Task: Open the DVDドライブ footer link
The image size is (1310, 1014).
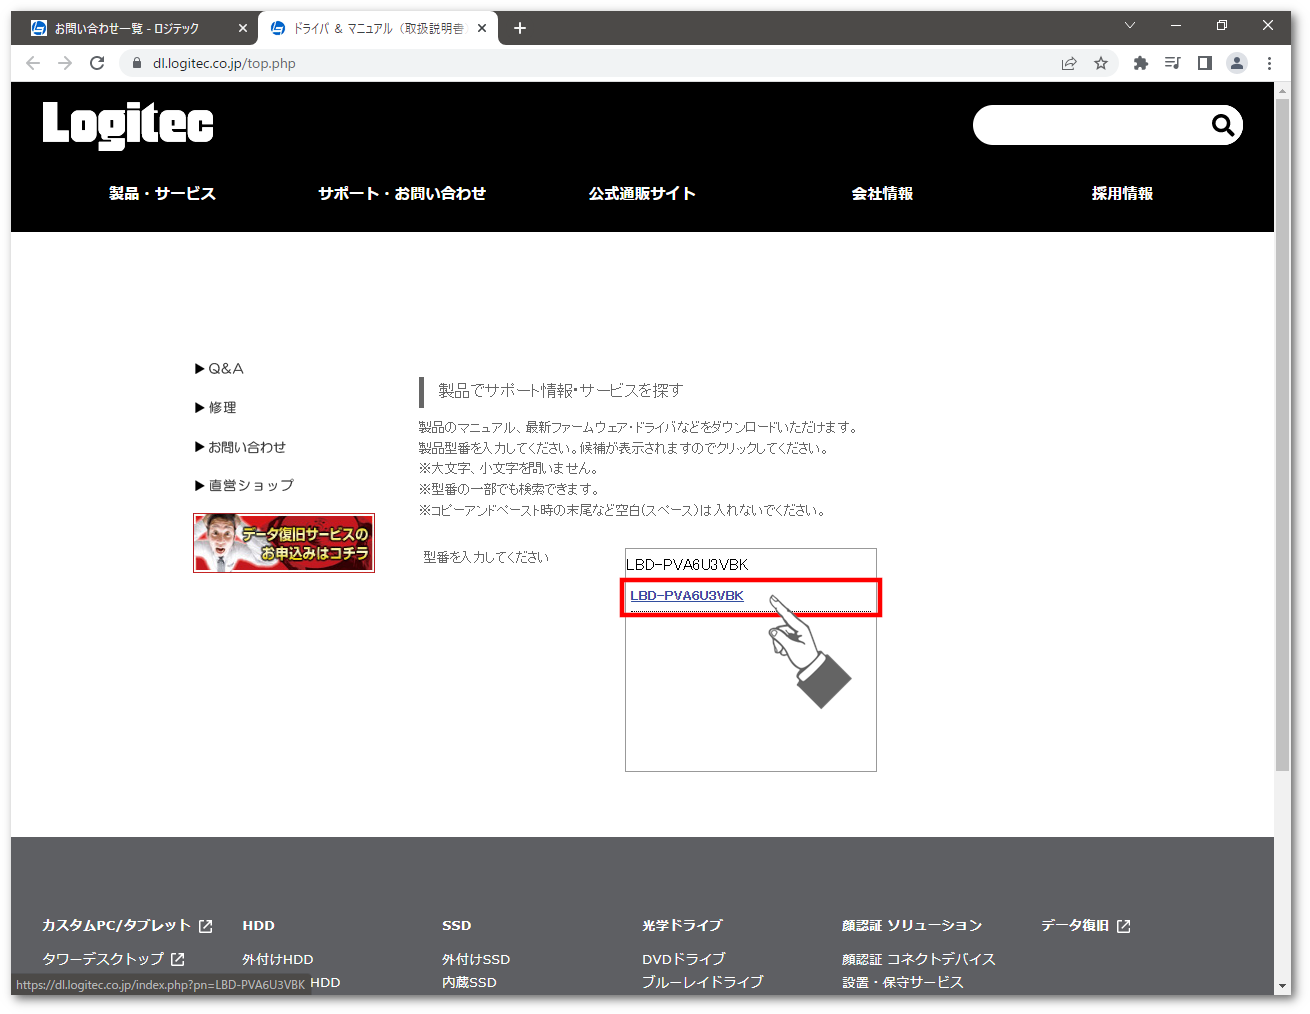Action: coord(684,959)
